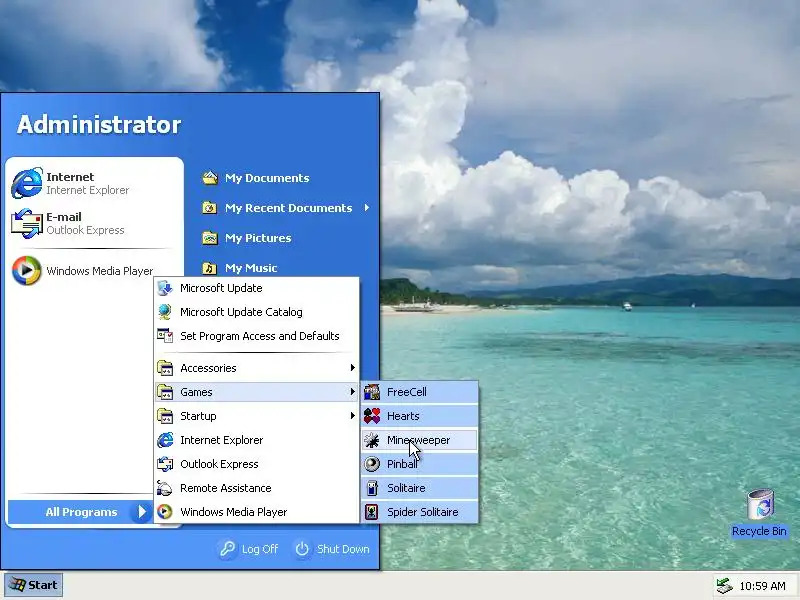The width and height of the screenshot is (800, 600).
Task: Click the Remote Assistance icon
Action: click(x=165, y=488)
